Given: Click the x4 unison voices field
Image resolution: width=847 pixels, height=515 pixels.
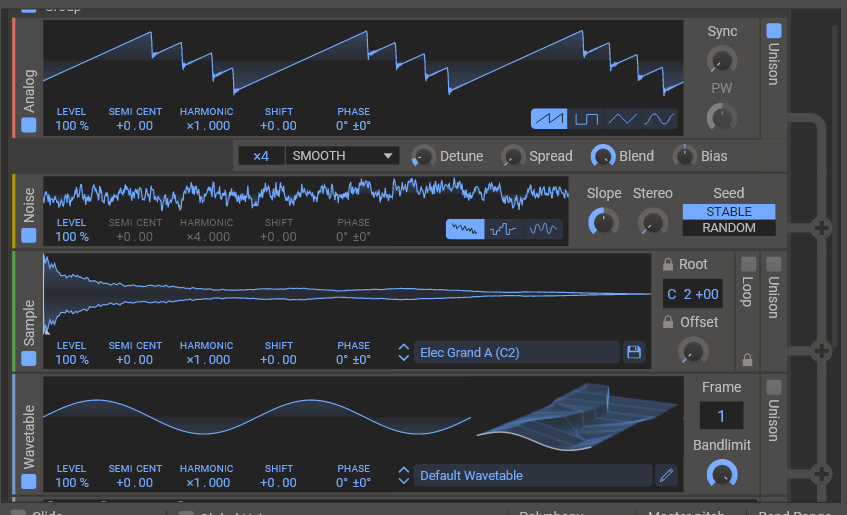Looking at the screenshot, I should (x=261, y=156).
